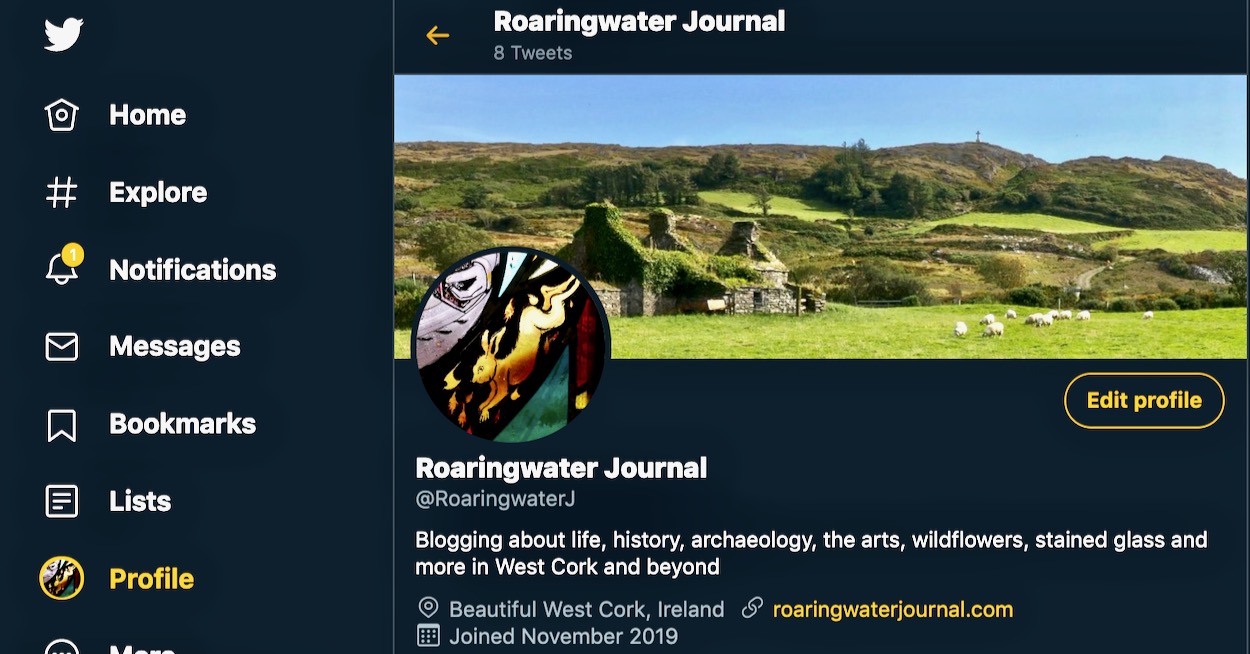Go to the Home menu item

pos(147,115)
